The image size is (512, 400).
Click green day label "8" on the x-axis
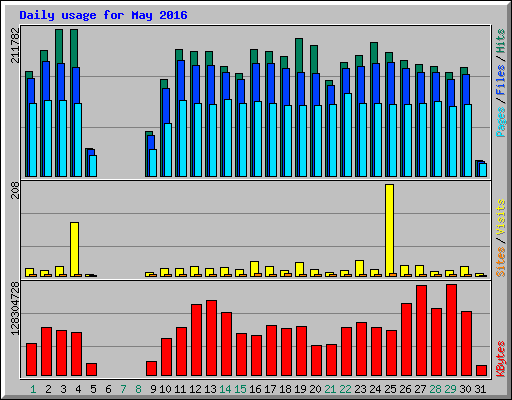(138, 389)
